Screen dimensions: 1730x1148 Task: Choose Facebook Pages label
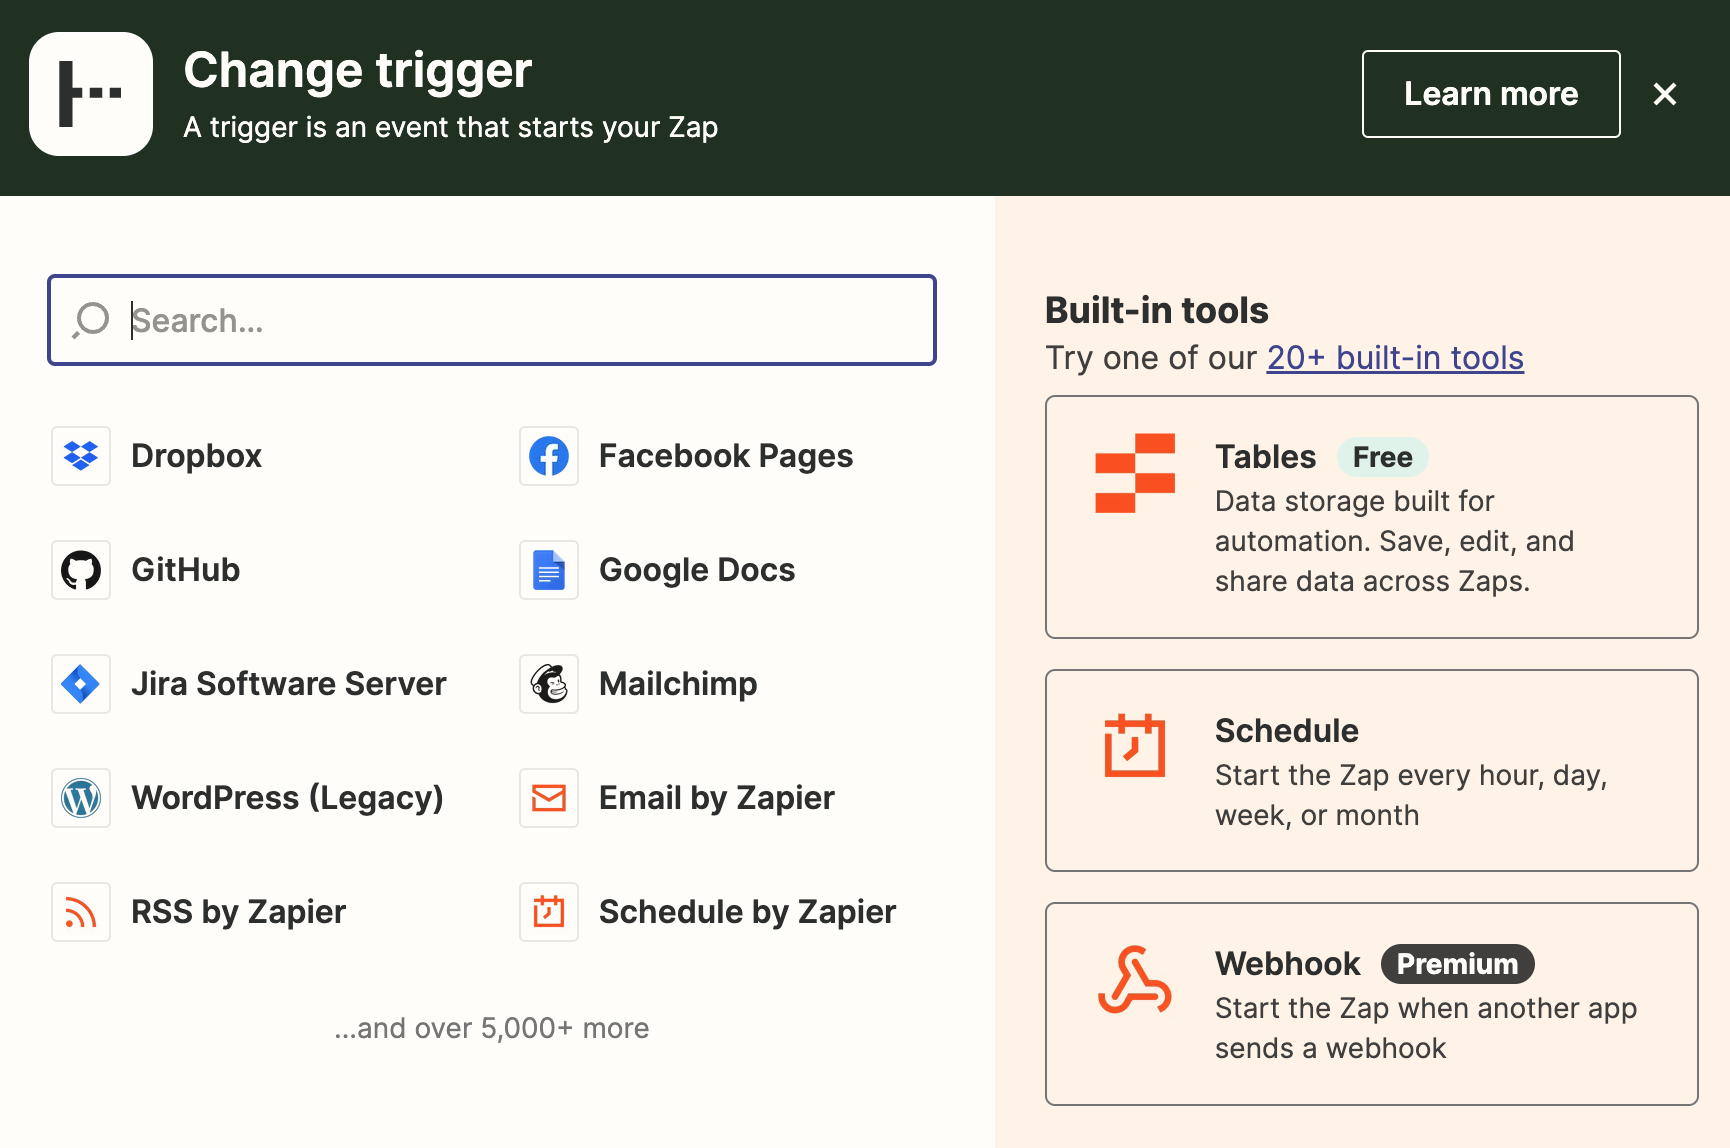tap(726, 456)
